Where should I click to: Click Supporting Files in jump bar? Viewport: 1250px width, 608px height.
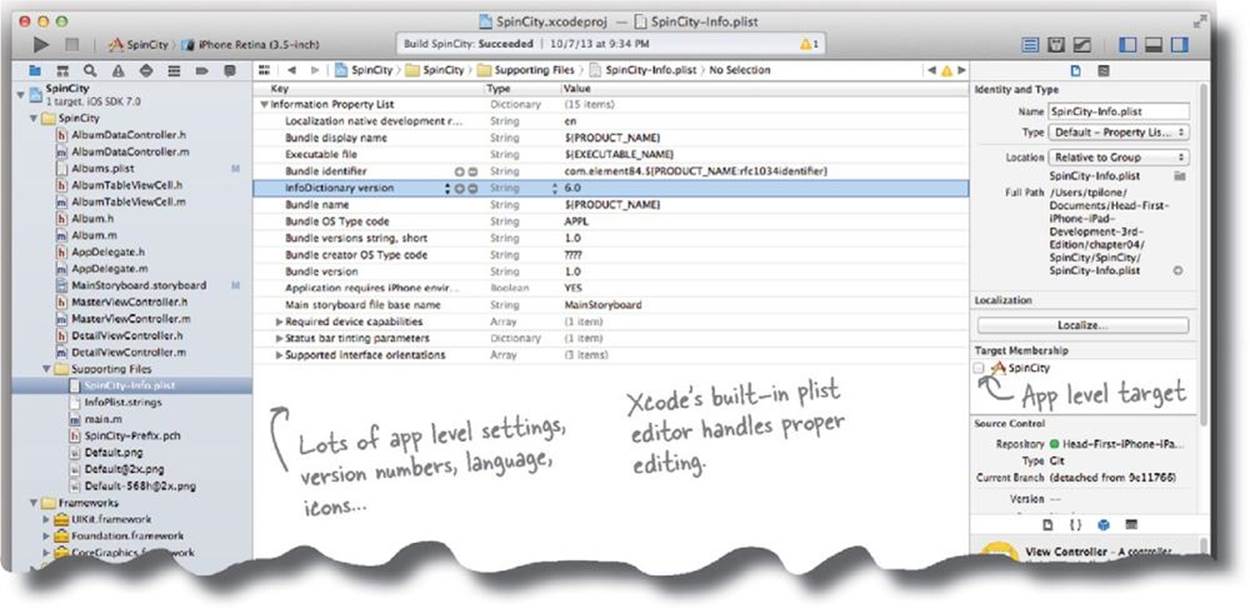527,70
